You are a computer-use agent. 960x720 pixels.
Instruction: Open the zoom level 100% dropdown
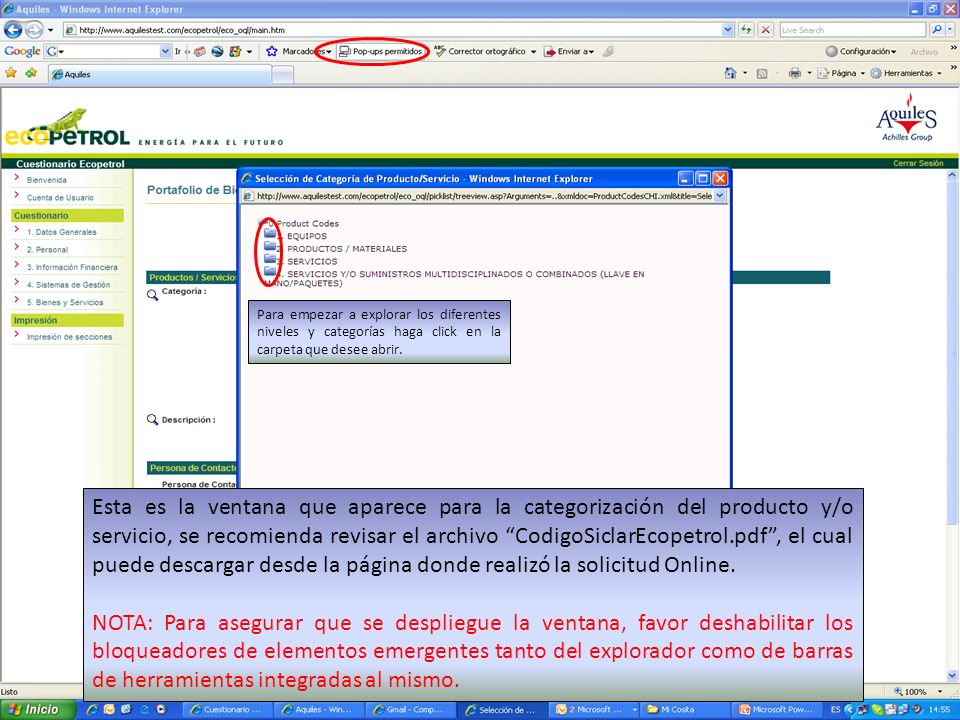[x=940, y=692]
